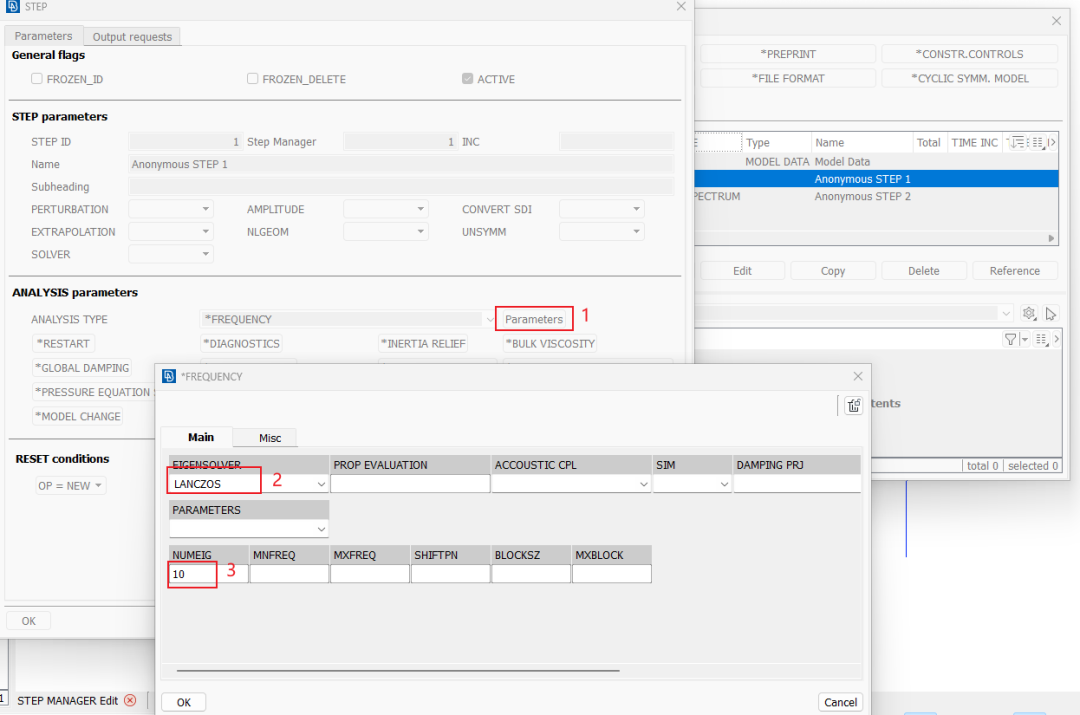The height and width of the screenshot is (715, 1080).
Task: Open the EXTRAPOLATION dropdown
Action: (171, 231)
